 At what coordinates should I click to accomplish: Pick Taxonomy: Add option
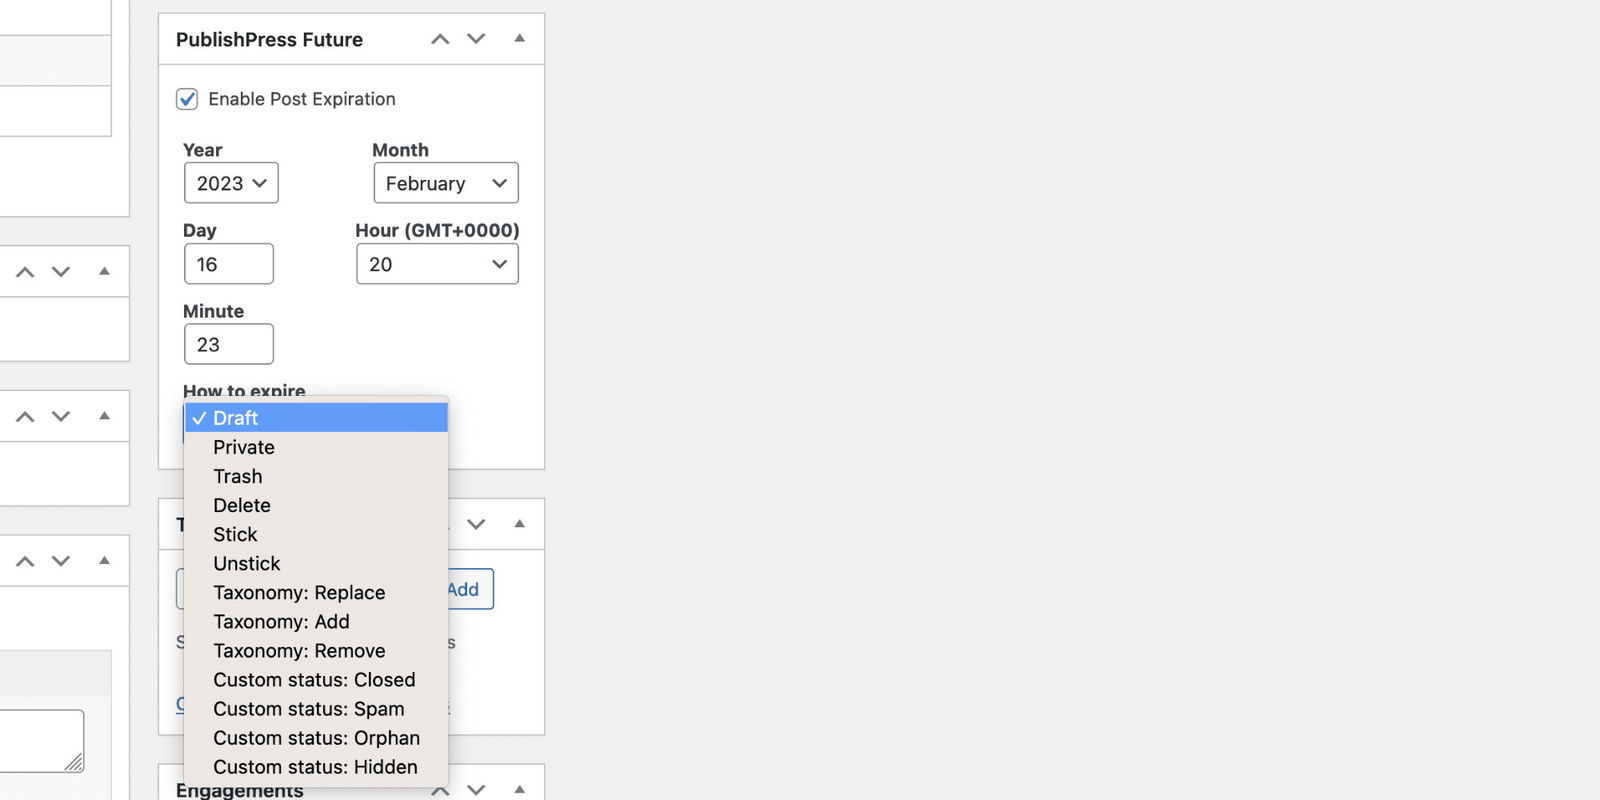point(316,621)
